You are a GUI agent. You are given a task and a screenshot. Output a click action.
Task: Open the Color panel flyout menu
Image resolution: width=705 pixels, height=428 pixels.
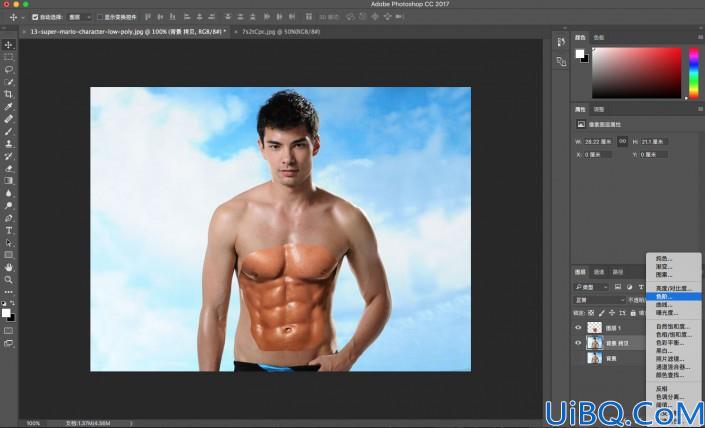701,37
